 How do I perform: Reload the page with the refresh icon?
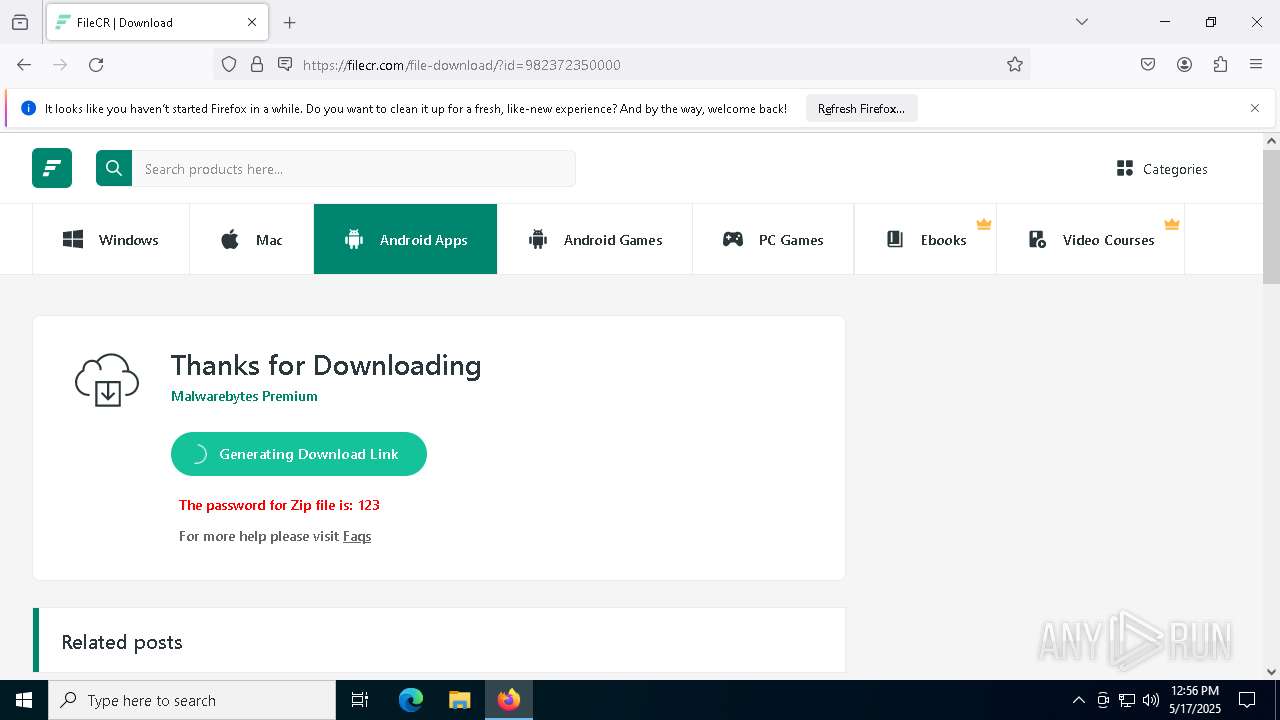(x=96, y=65)
